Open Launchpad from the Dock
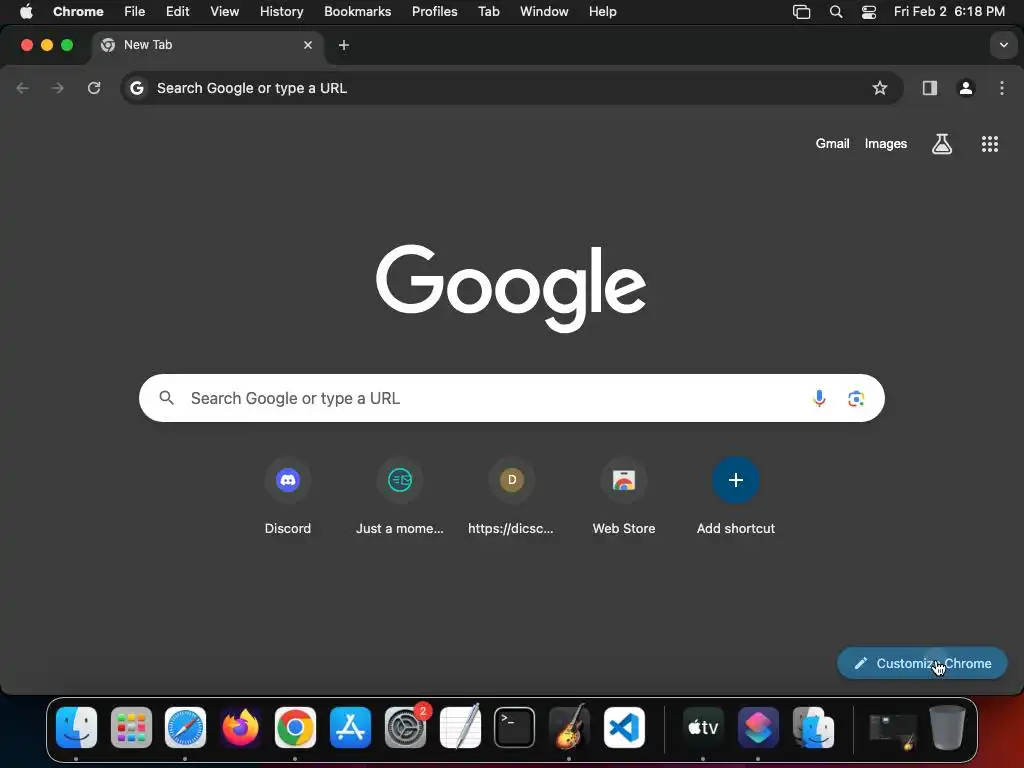The width and height of the screenshot is (1024, 768). coord(131,728)
